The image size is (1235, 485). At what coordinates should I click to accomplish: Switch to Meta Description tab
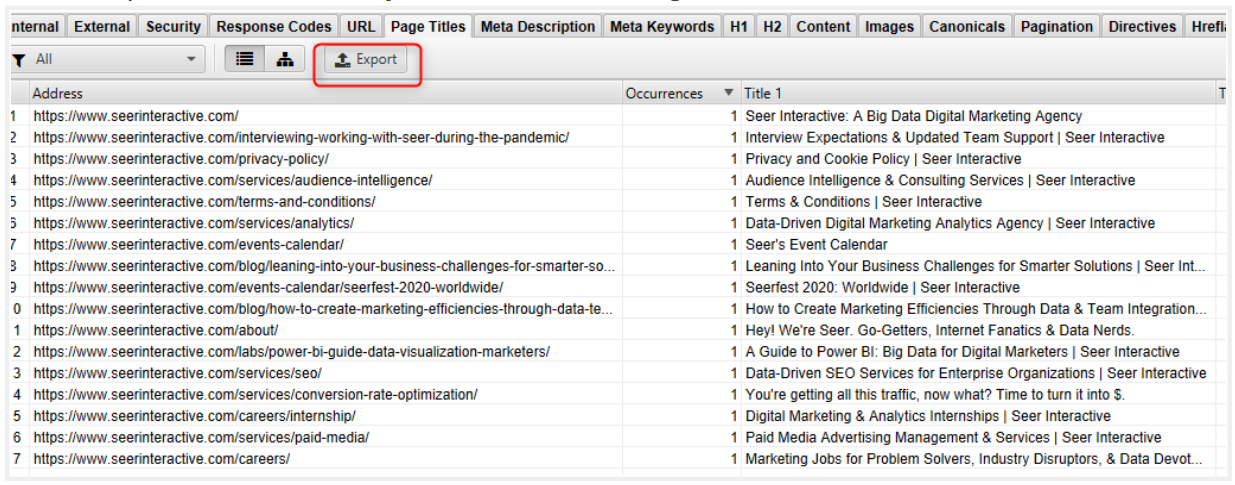pos(537,27)
